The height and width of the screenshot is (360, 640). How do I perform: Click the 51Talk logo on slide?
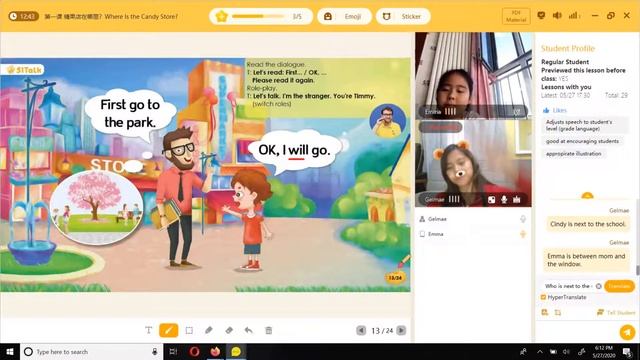(x=23, y=70)
